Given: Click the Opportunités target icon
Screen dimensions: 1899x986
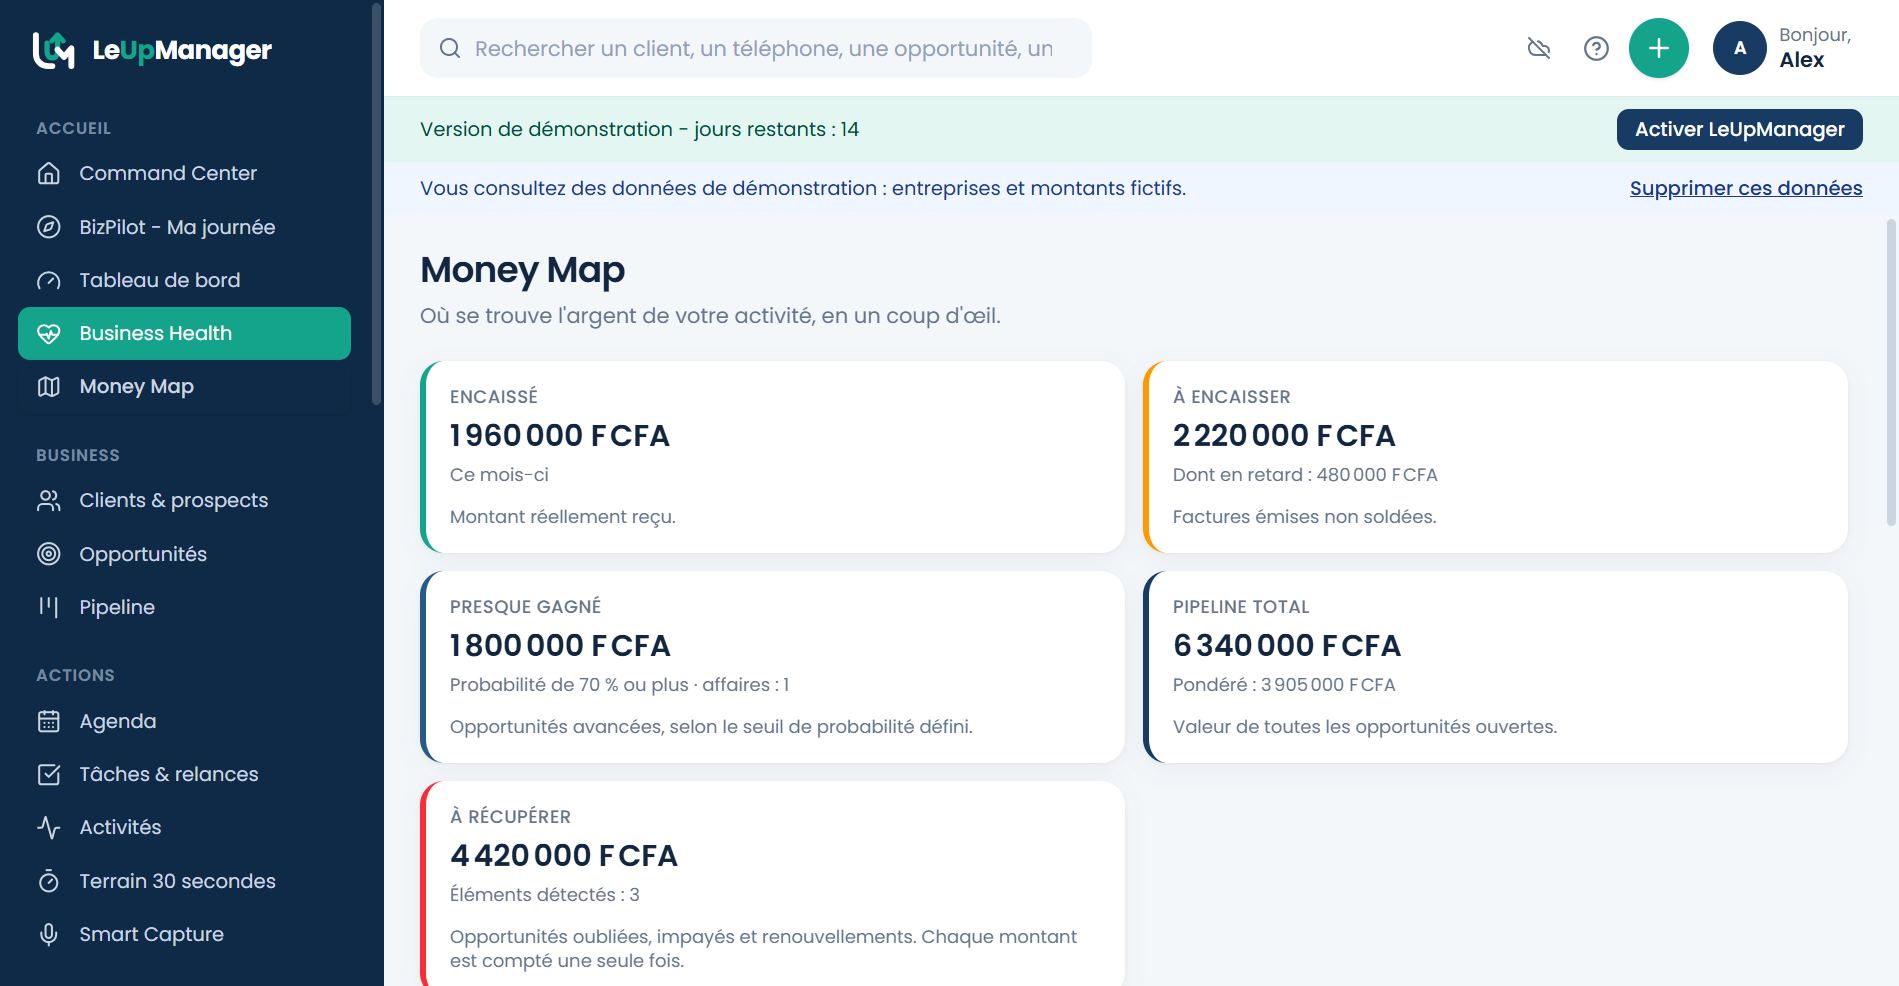Looking at the screenshot, I should [x=49, y=554].
